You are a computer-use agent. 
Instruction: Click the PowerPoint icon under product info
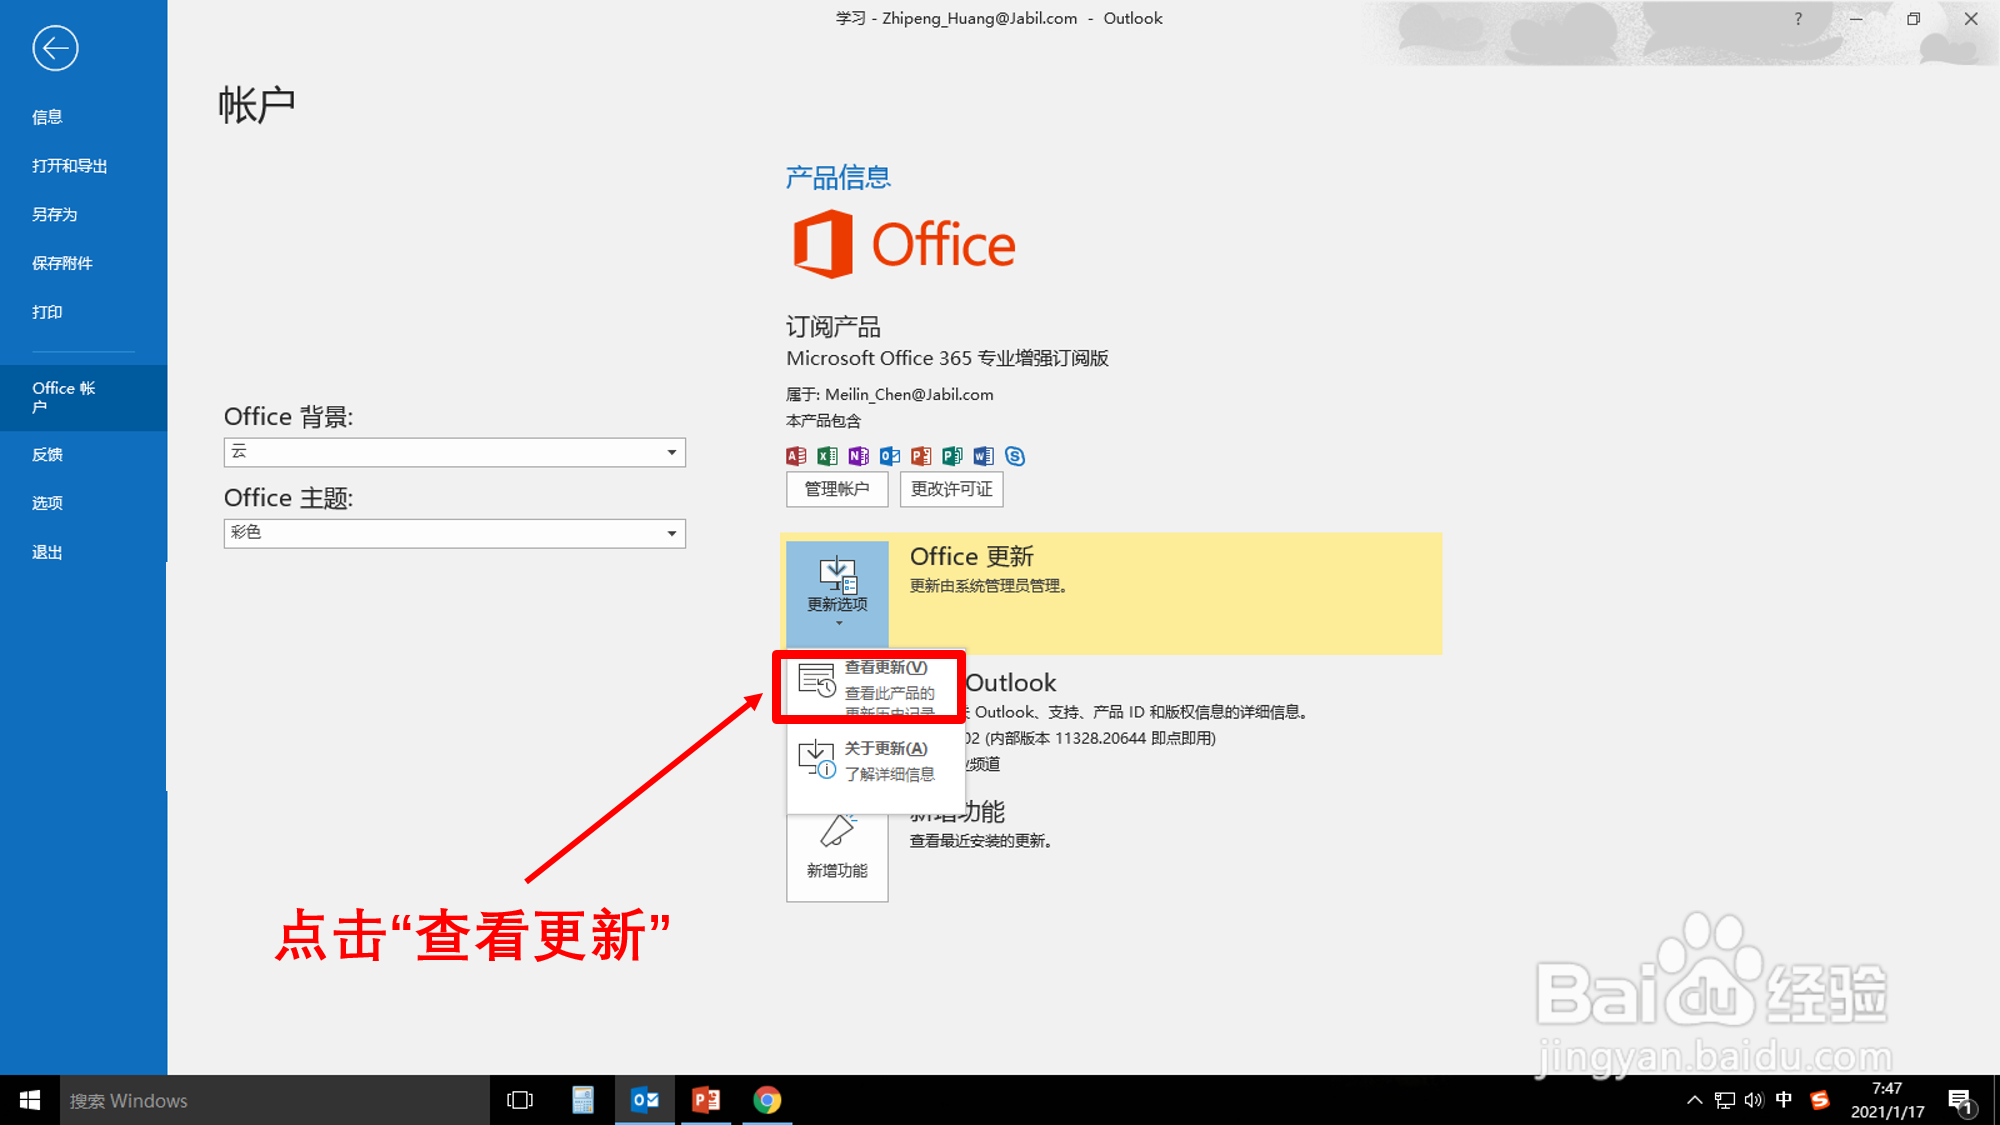coord(920,456)
